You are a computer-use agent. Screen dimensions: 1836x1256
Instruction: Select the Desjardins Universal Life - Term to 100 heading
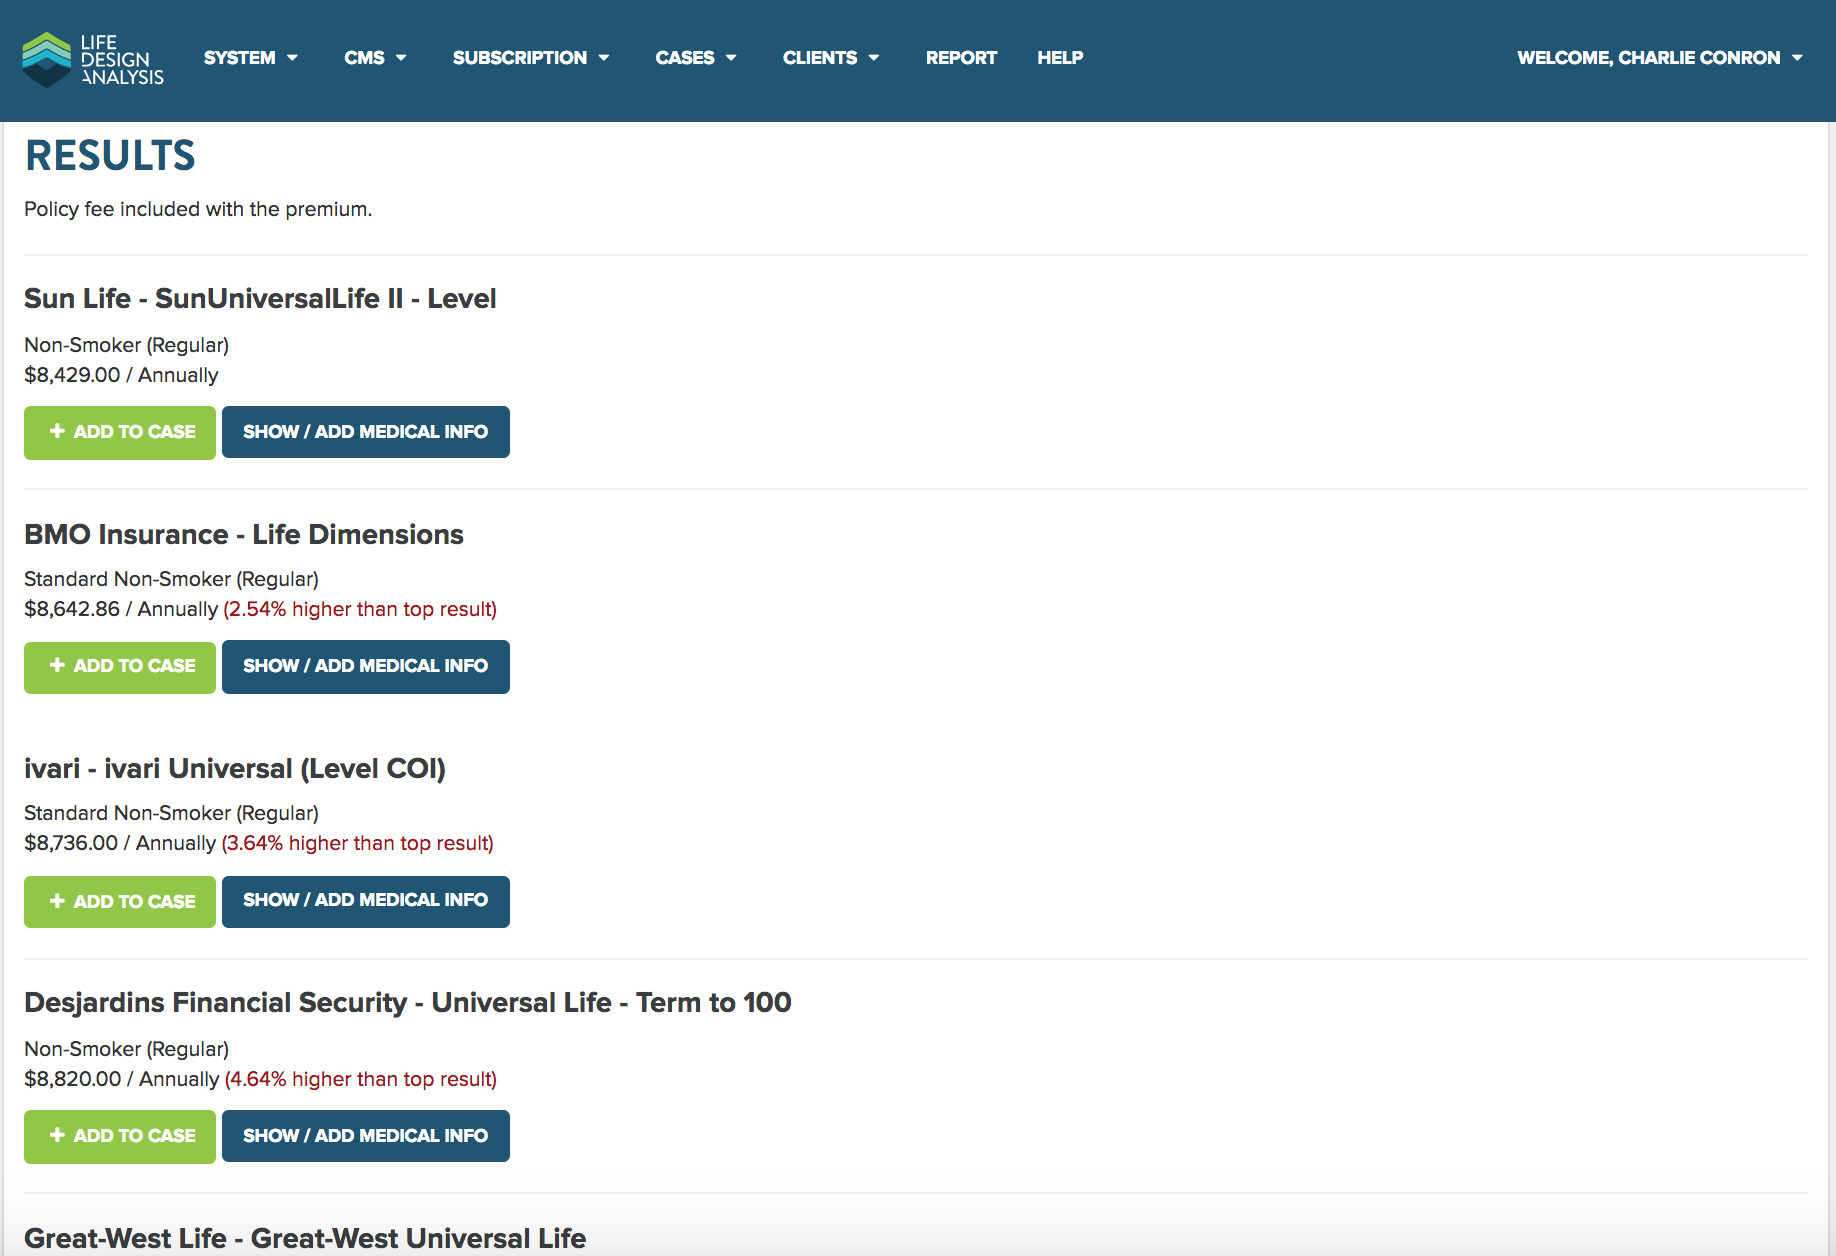(408, 1003)
